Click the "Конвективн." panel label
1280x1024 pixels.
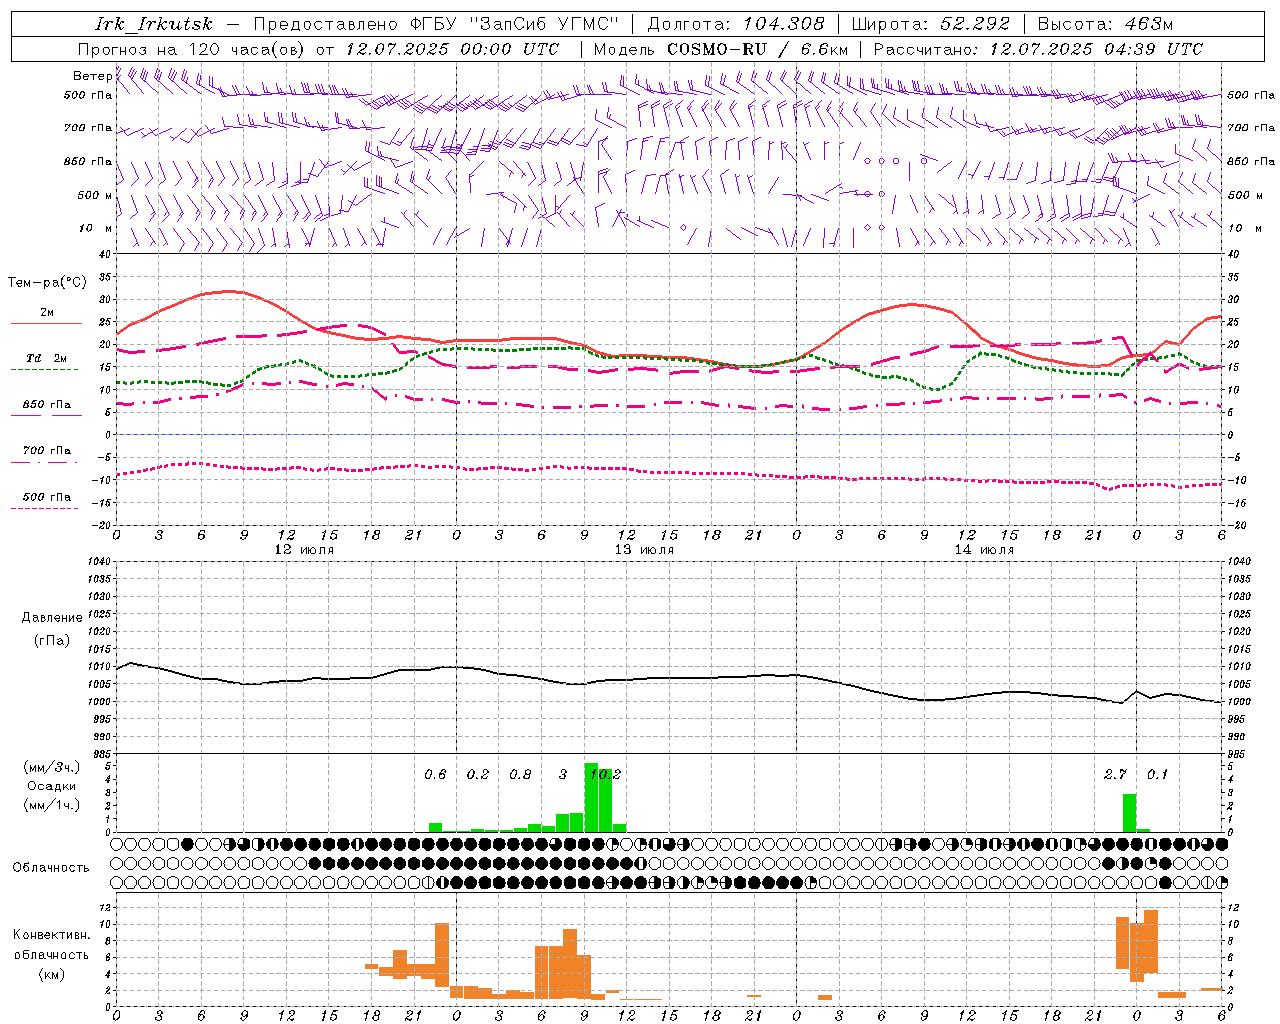pyautogui.click(x=51, y=935)
